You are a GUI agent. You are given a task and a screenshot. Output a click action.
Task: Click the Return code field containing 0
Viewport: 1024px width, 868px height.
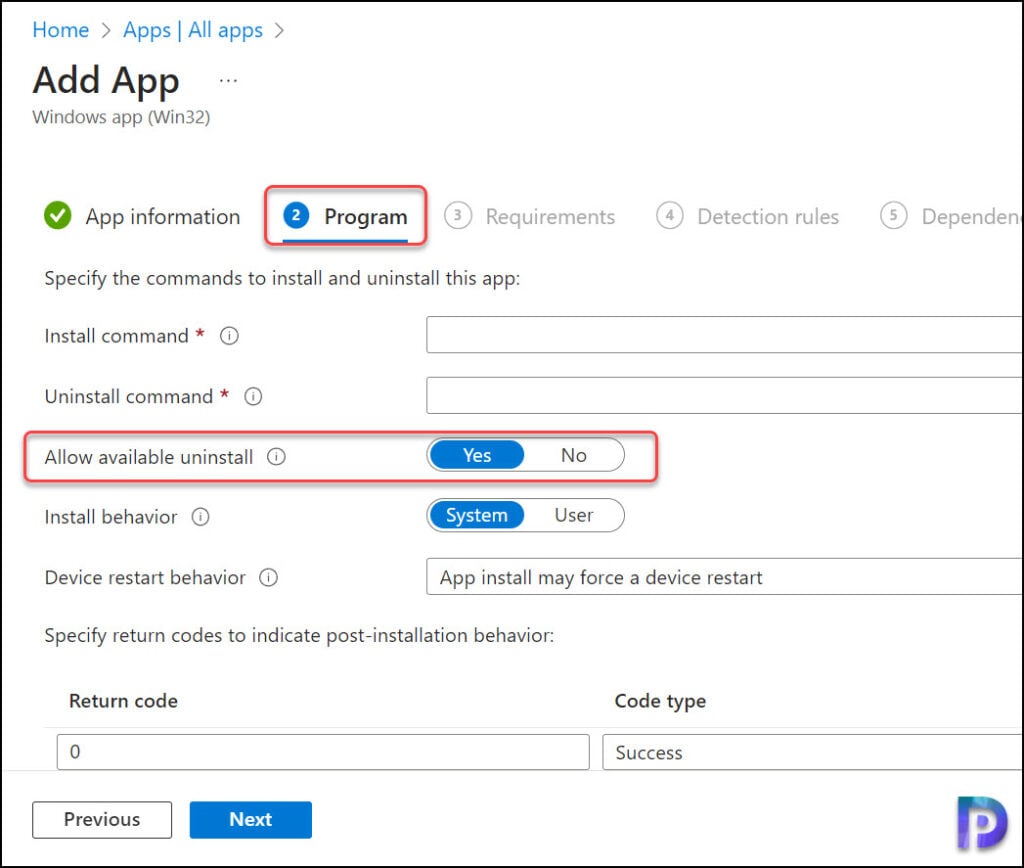(x=323, y=752)
